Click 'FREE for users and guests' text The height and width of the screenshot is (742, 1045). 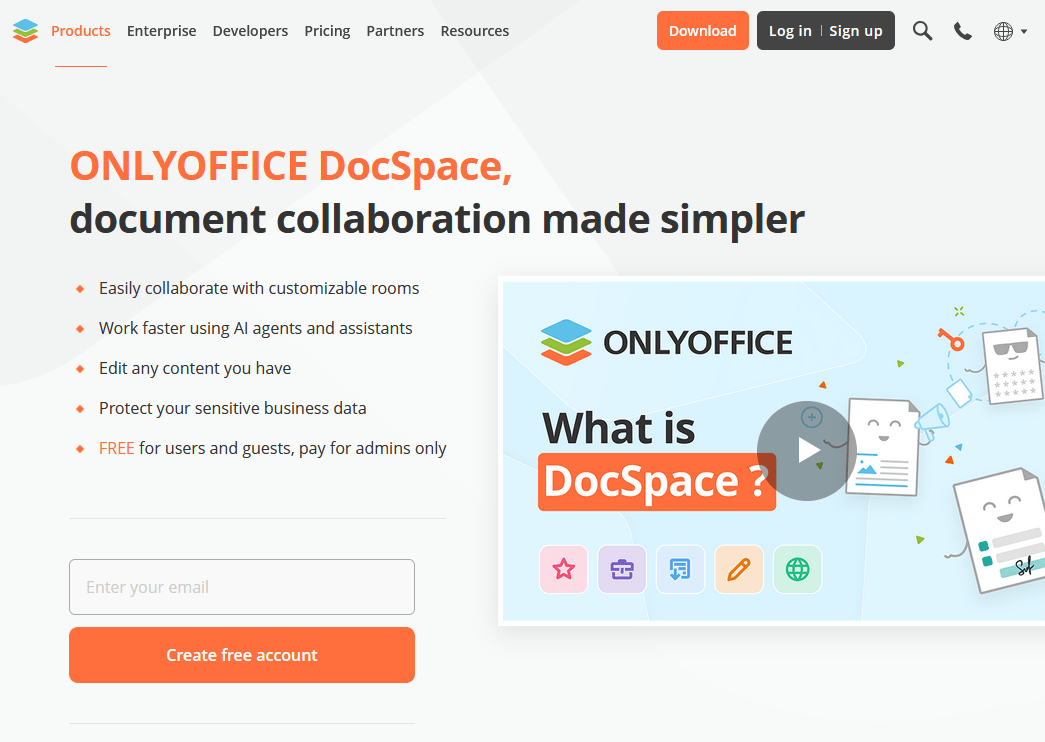coord(273,448)
